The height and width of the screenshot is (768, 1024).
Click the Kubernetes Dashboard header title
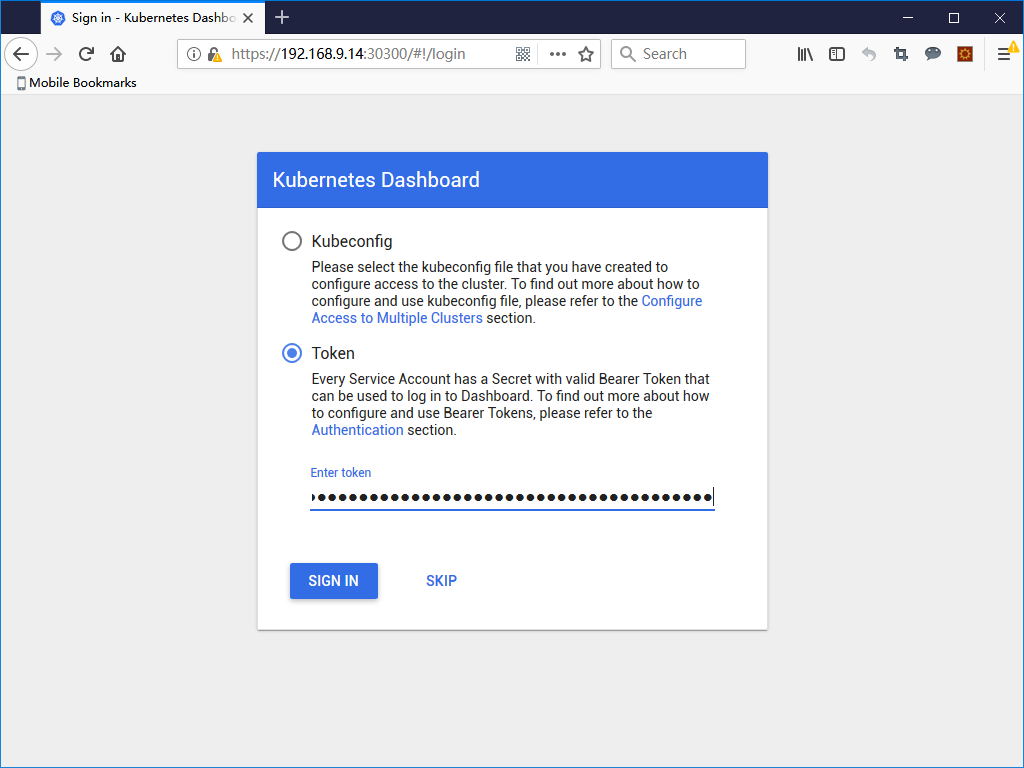pyautogui.click(x=376, y=180)
